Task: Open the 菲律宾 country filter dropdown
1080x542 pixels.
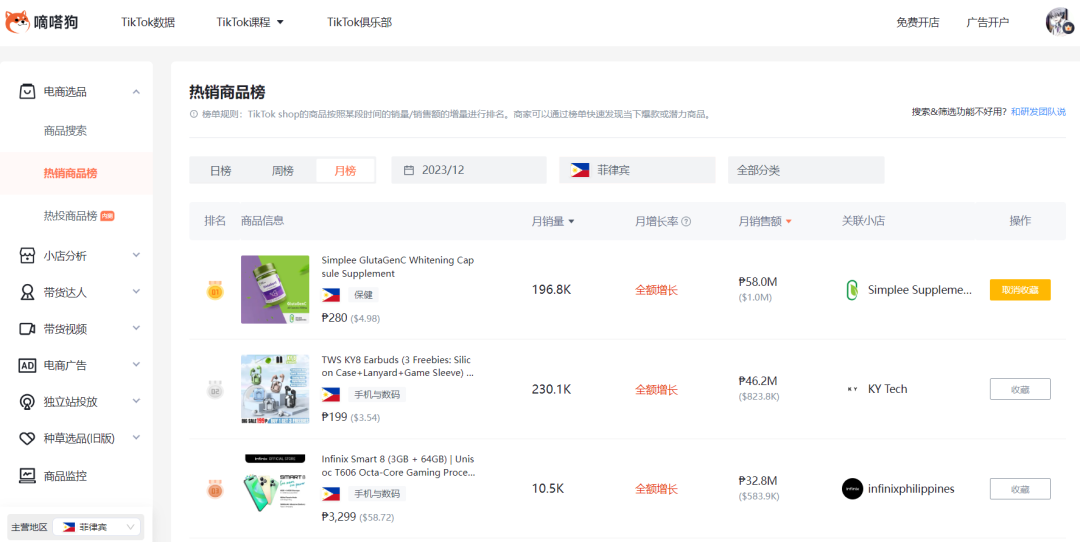Action: pyautogui.click(x=637, y=171)
